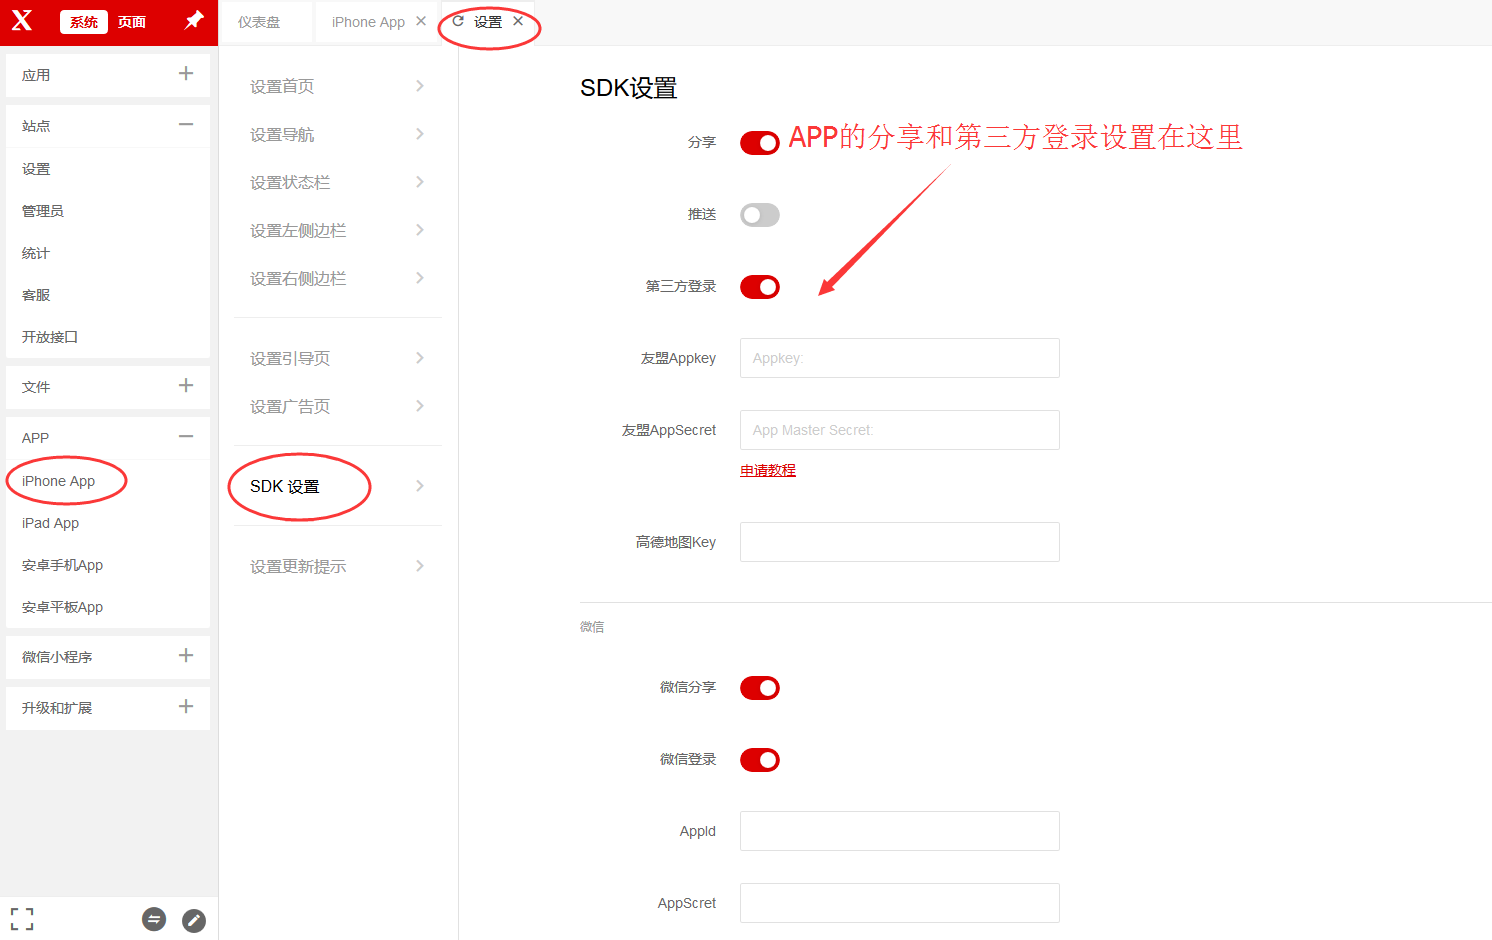
Task: Click refresh icon on 设置 tab
Action: [x=458, y=21]
